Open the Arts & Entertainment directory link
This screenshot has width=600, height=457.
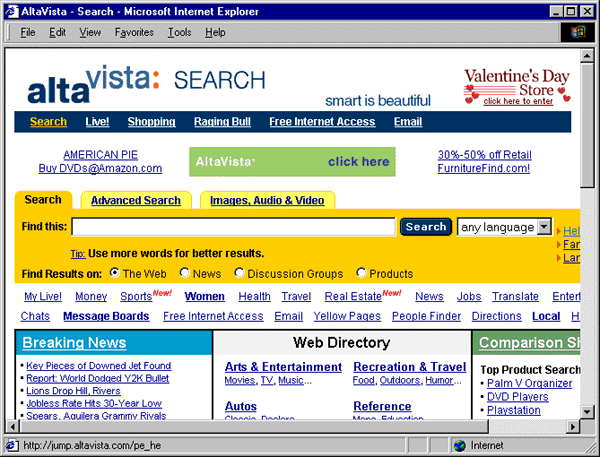283,367
